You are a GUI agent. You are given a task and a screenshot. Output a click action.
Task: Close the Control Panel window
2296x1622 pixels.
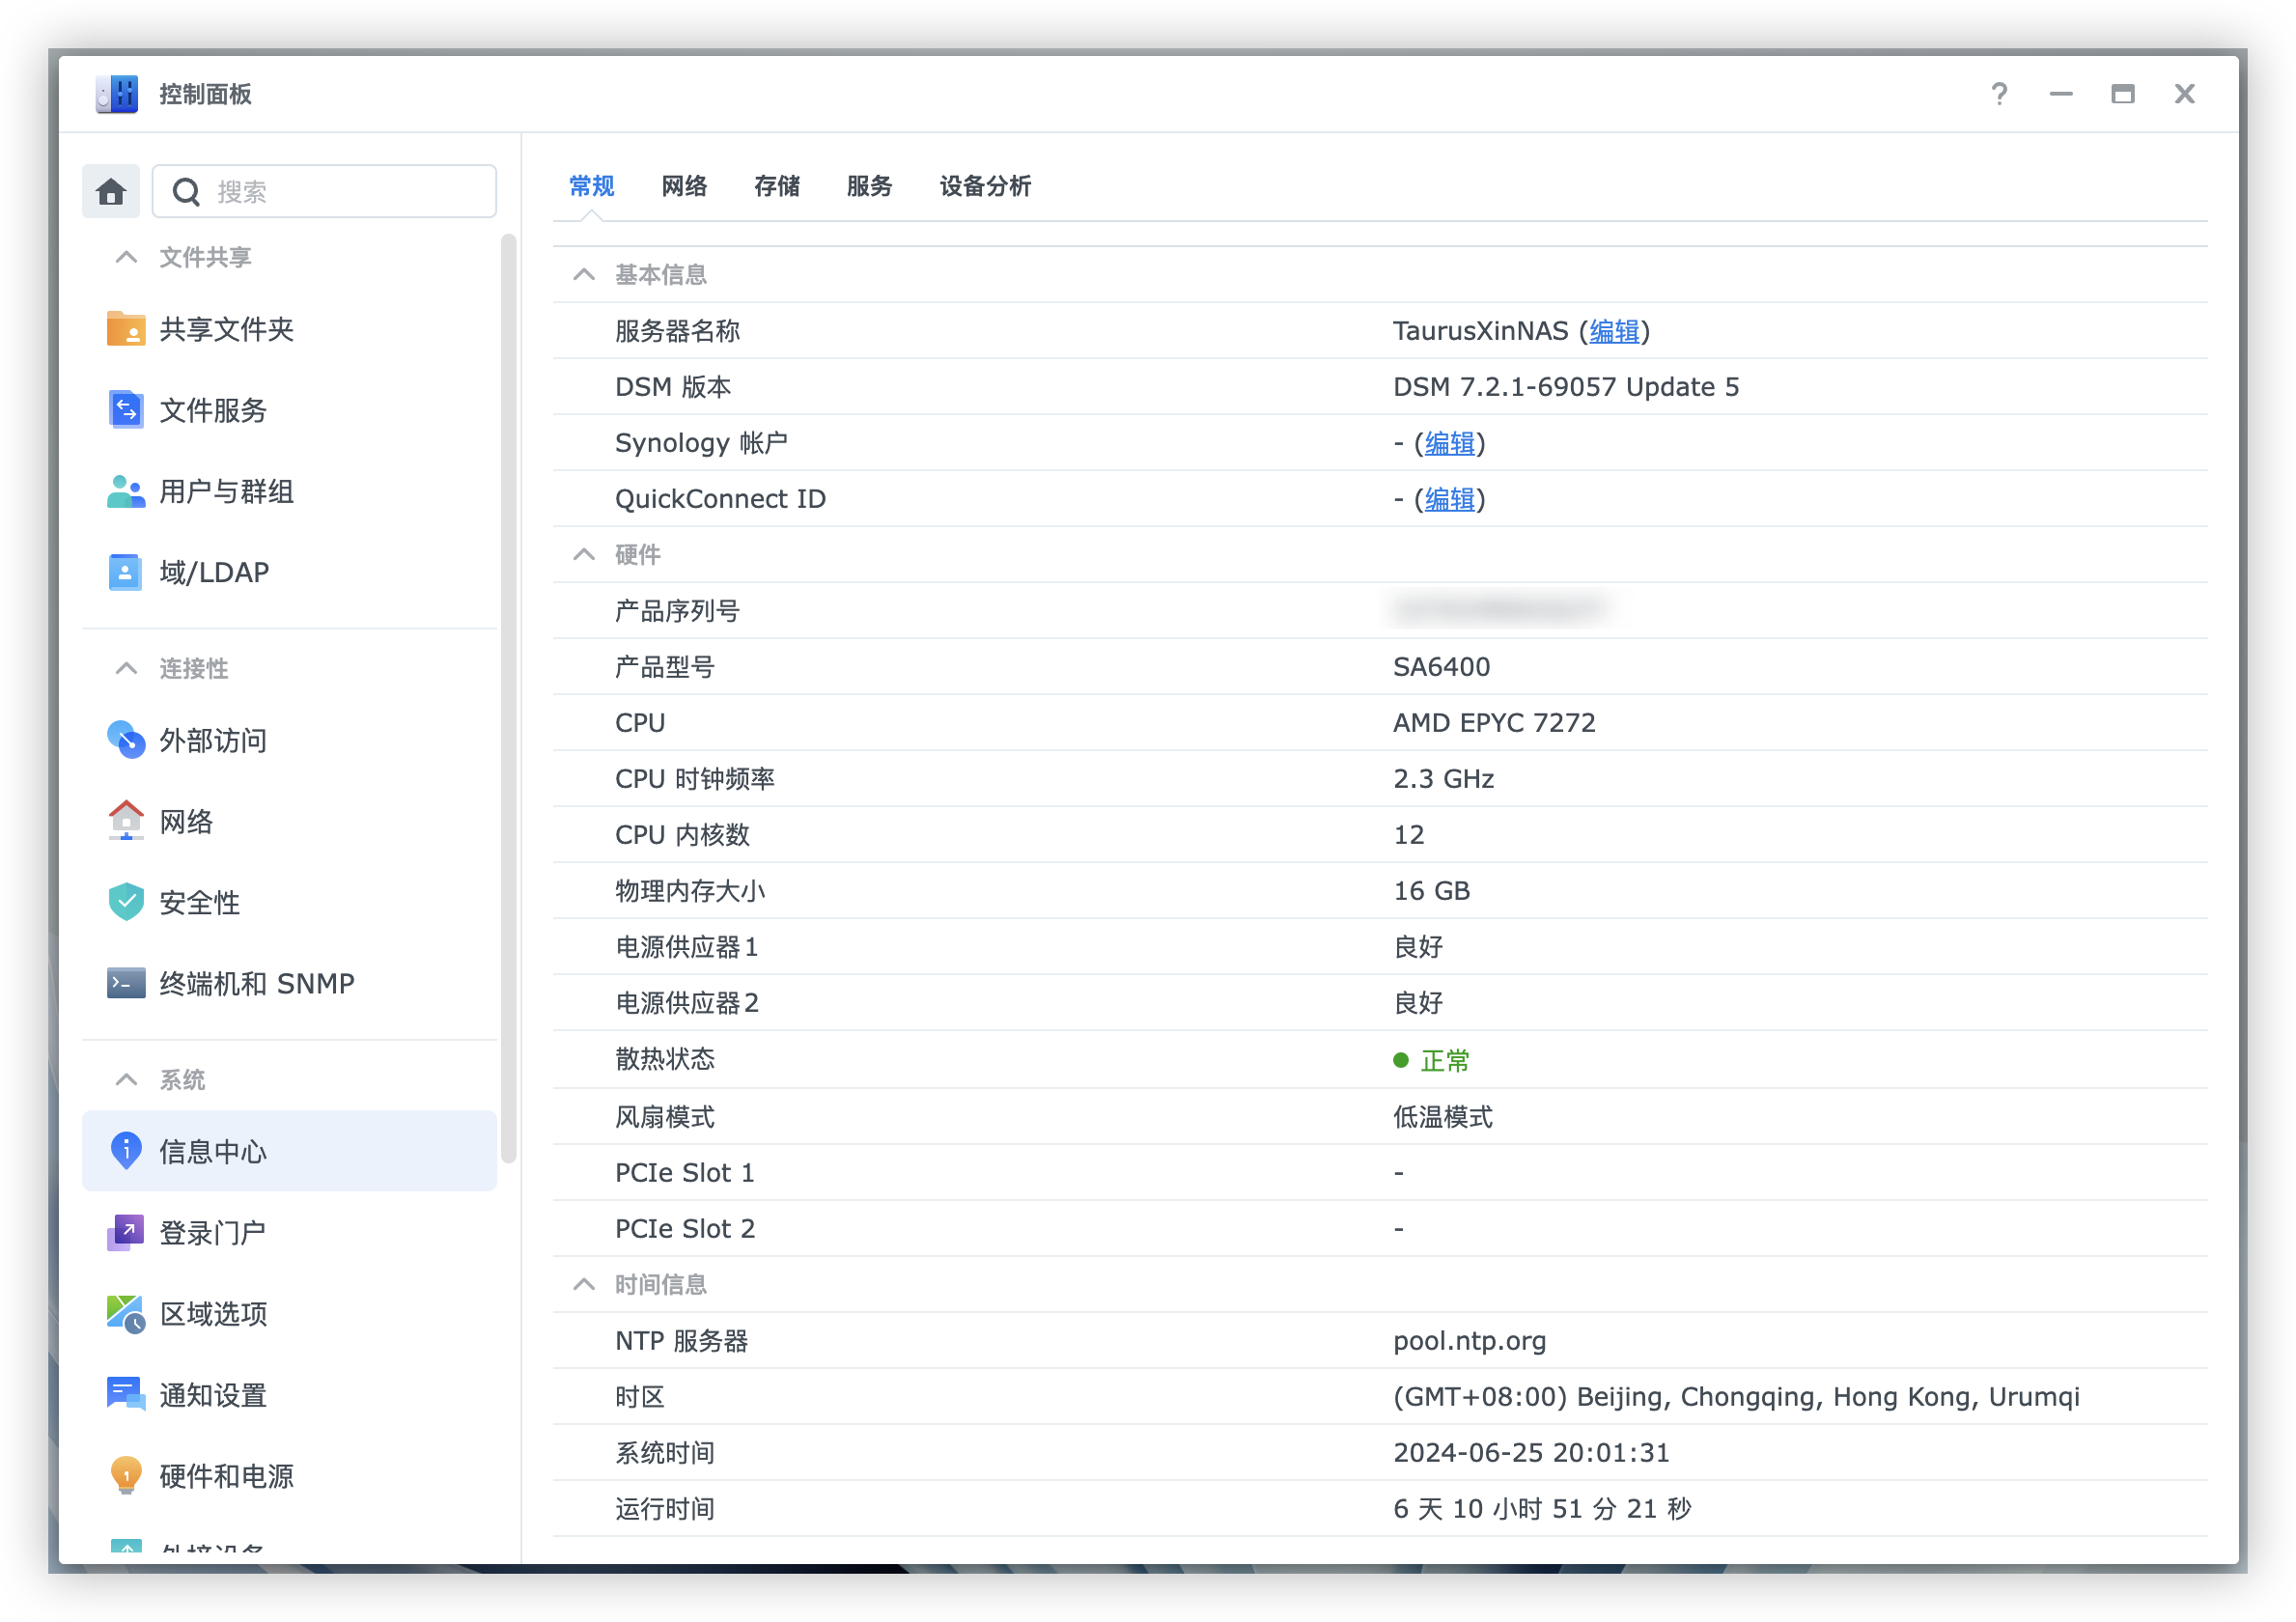(x=2184, y=94)
